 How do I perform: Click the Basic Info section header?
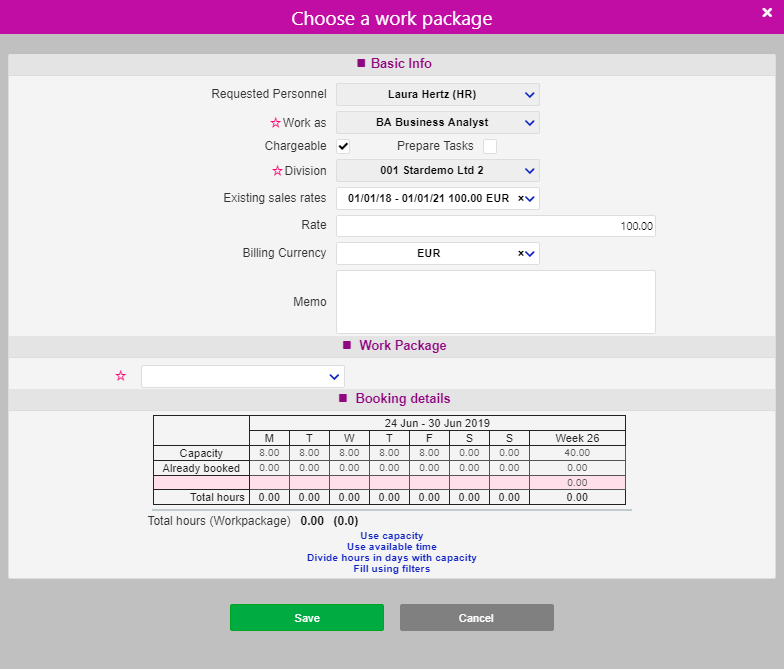(392, 64)
